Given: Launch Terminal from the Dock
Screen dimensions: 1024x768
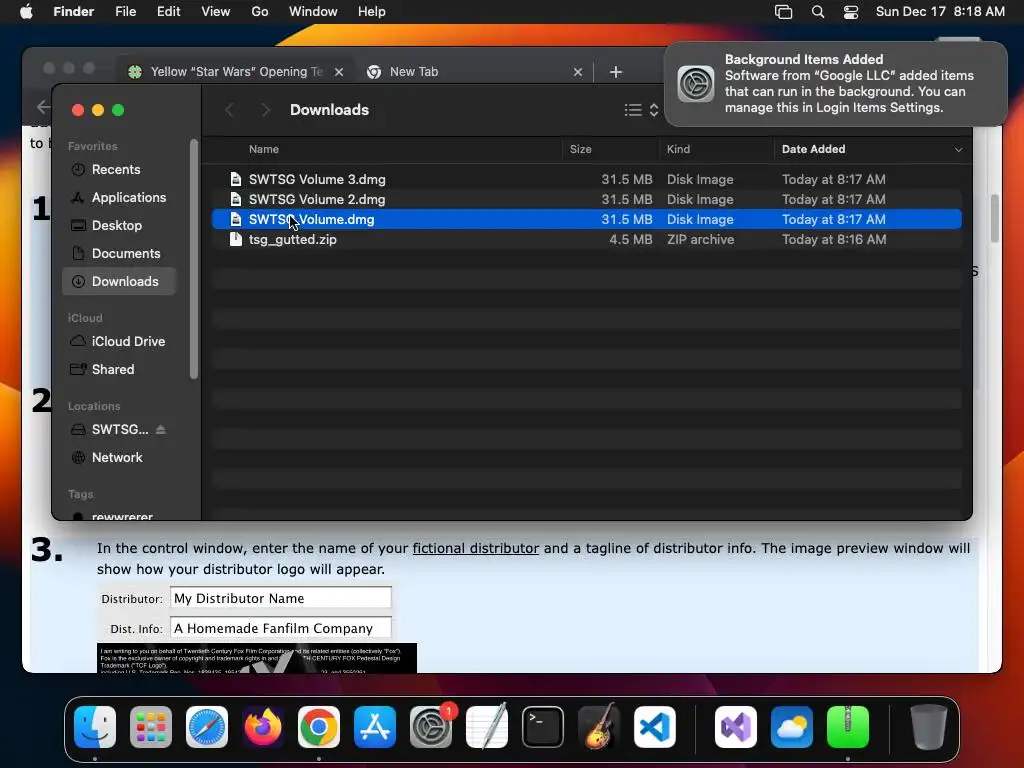Looking at the screenshot, I should (x=543, y=726).
